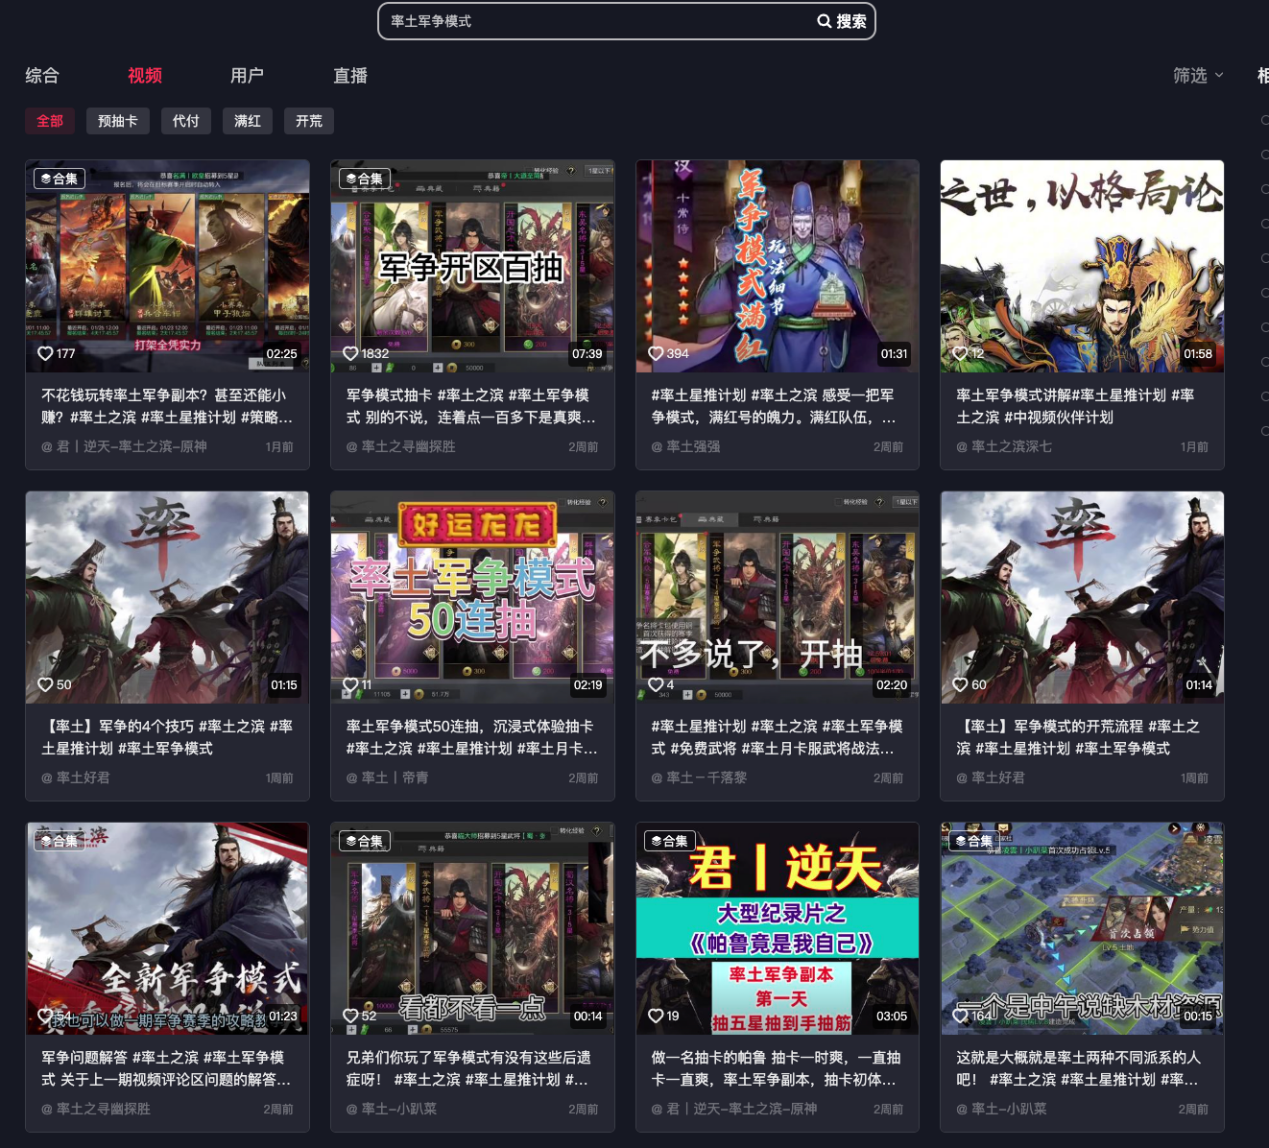Like the 不多说了开抽 video heart icon
Viewport: 1269px width, 1148px height.
(x=656, y=685)
